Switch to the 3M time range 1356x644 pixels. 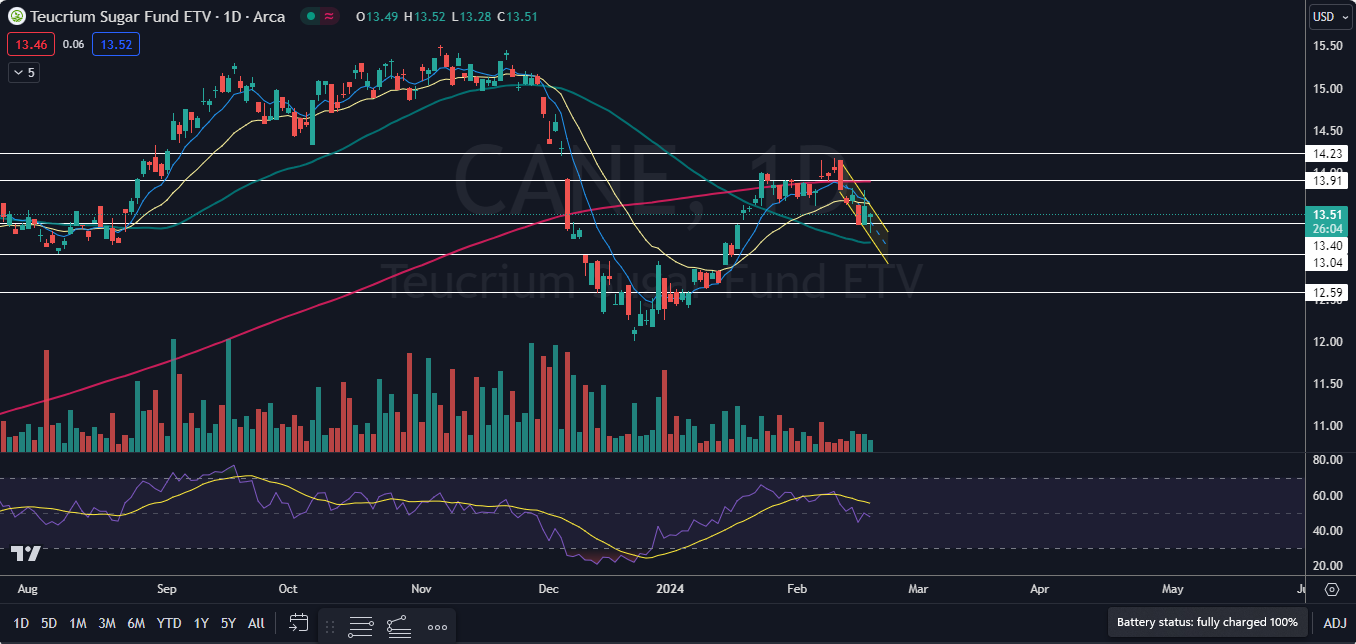(106, 623)
